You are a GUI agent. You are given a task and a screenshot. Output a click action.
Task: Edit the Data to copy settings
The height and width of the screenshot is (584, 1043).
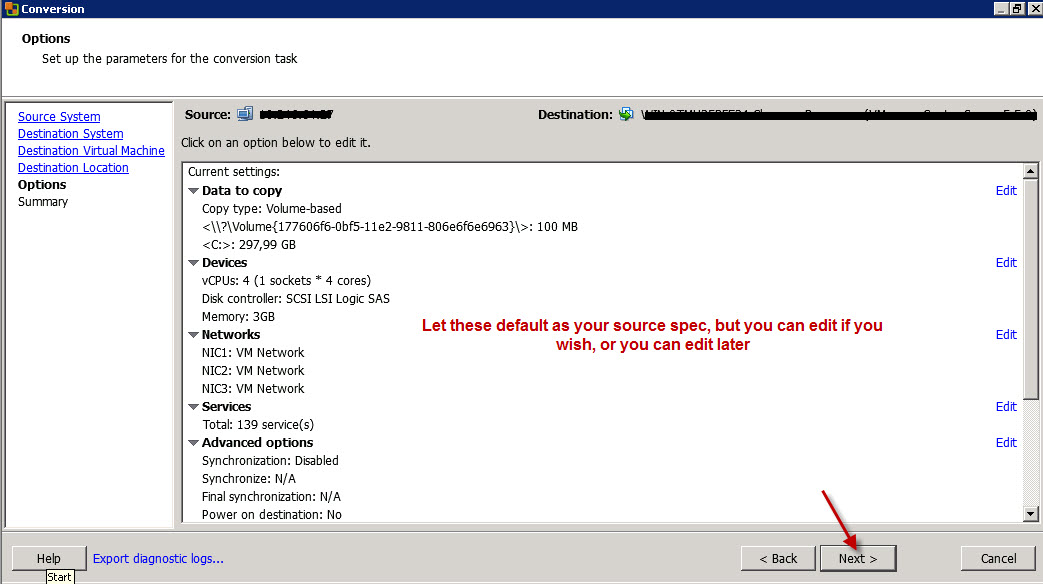click(x=1006, y=190)
